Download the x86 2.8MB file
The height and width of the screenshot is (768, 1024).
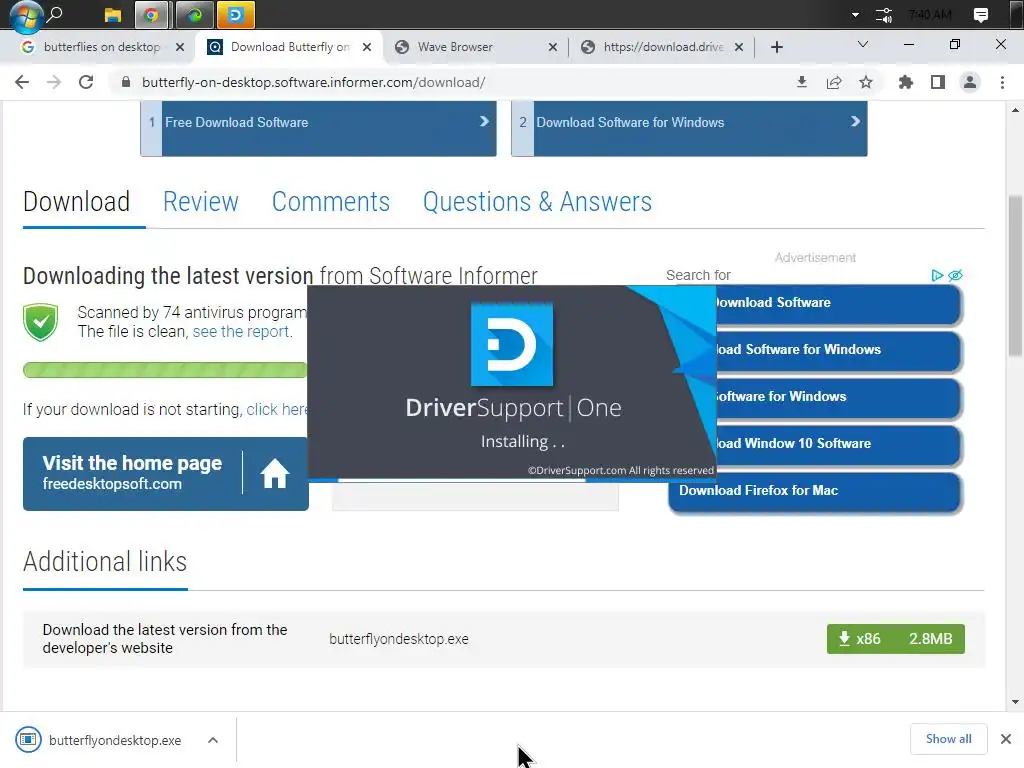coord(895,639)
